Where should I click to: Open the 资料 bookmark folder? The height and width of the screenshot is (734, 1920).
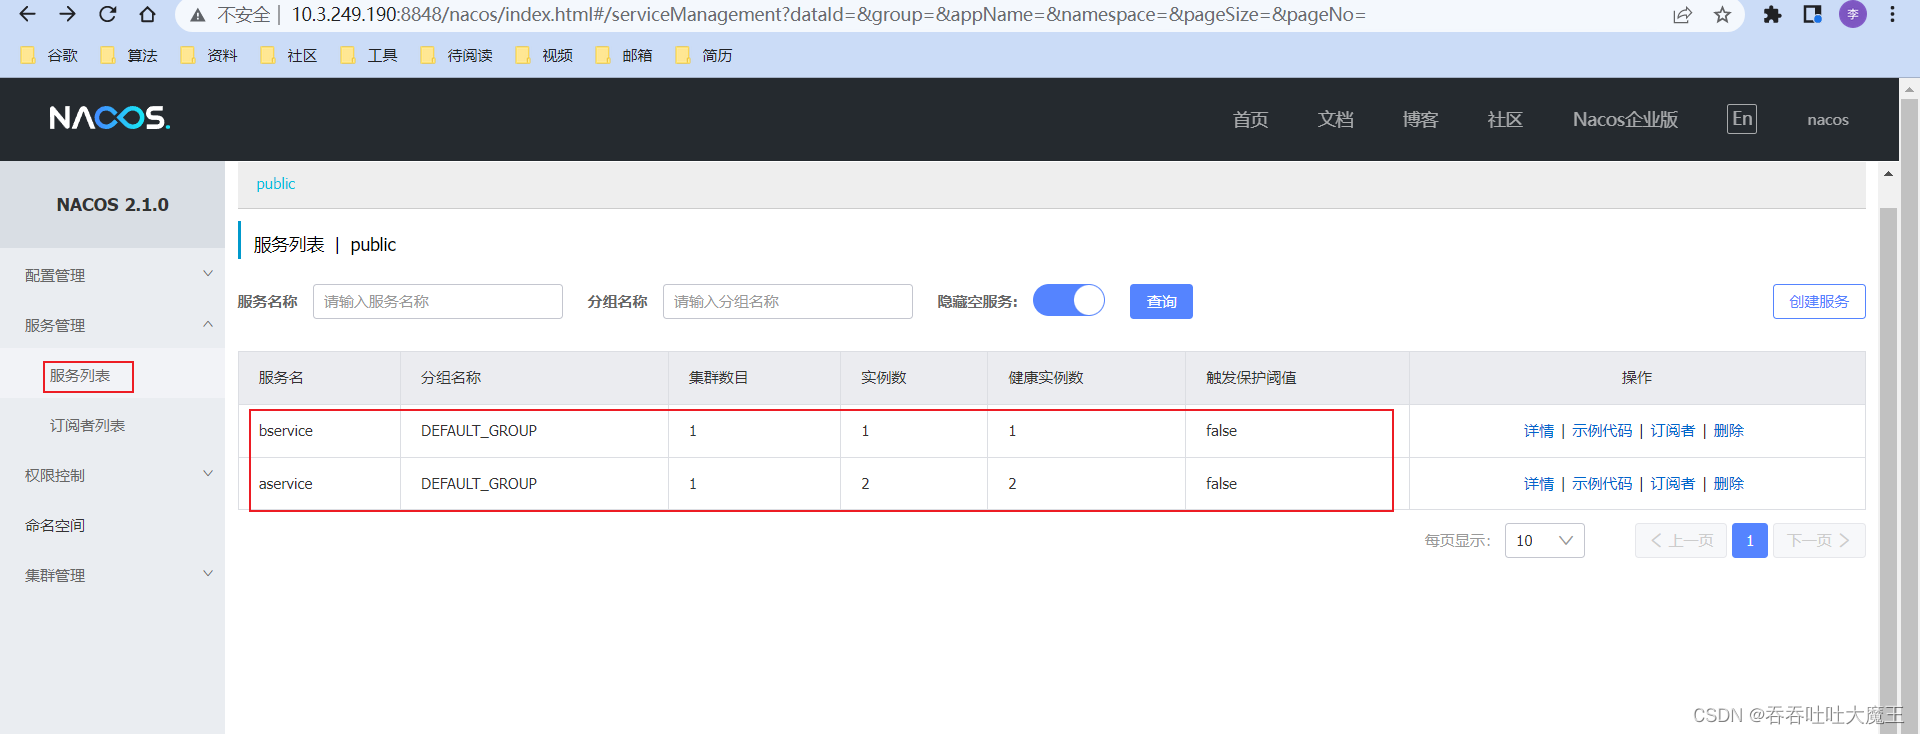pos(209,55)
